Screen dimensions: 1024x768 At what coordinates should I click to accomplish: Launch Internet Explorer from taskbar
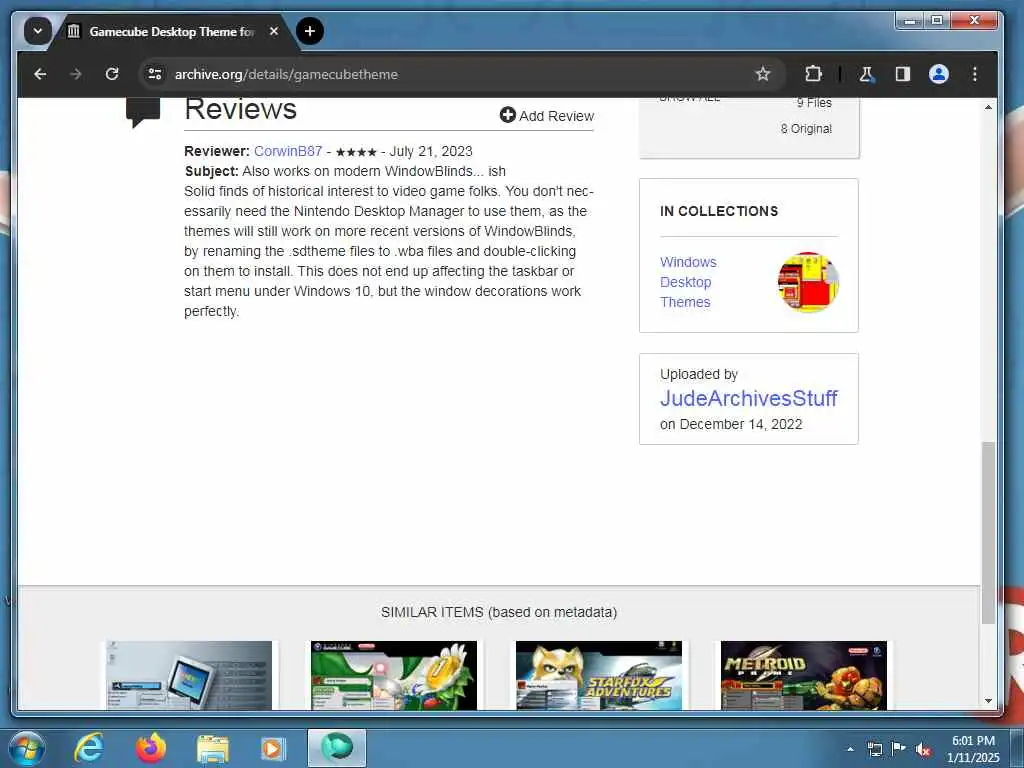tap(88, 748)
